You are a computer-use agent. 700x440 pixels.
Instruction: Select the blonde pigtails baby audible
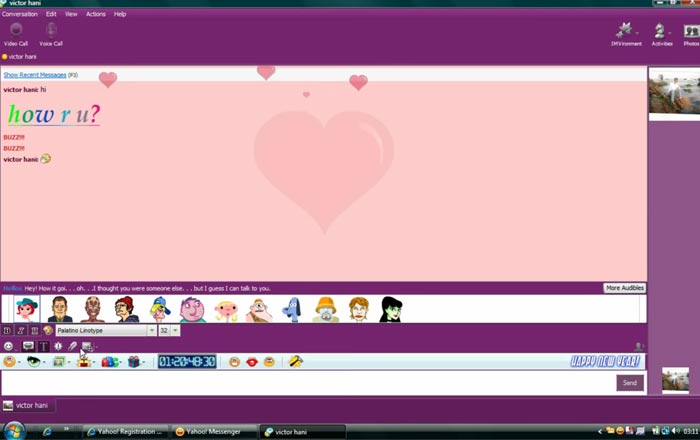tap(226, 311)
